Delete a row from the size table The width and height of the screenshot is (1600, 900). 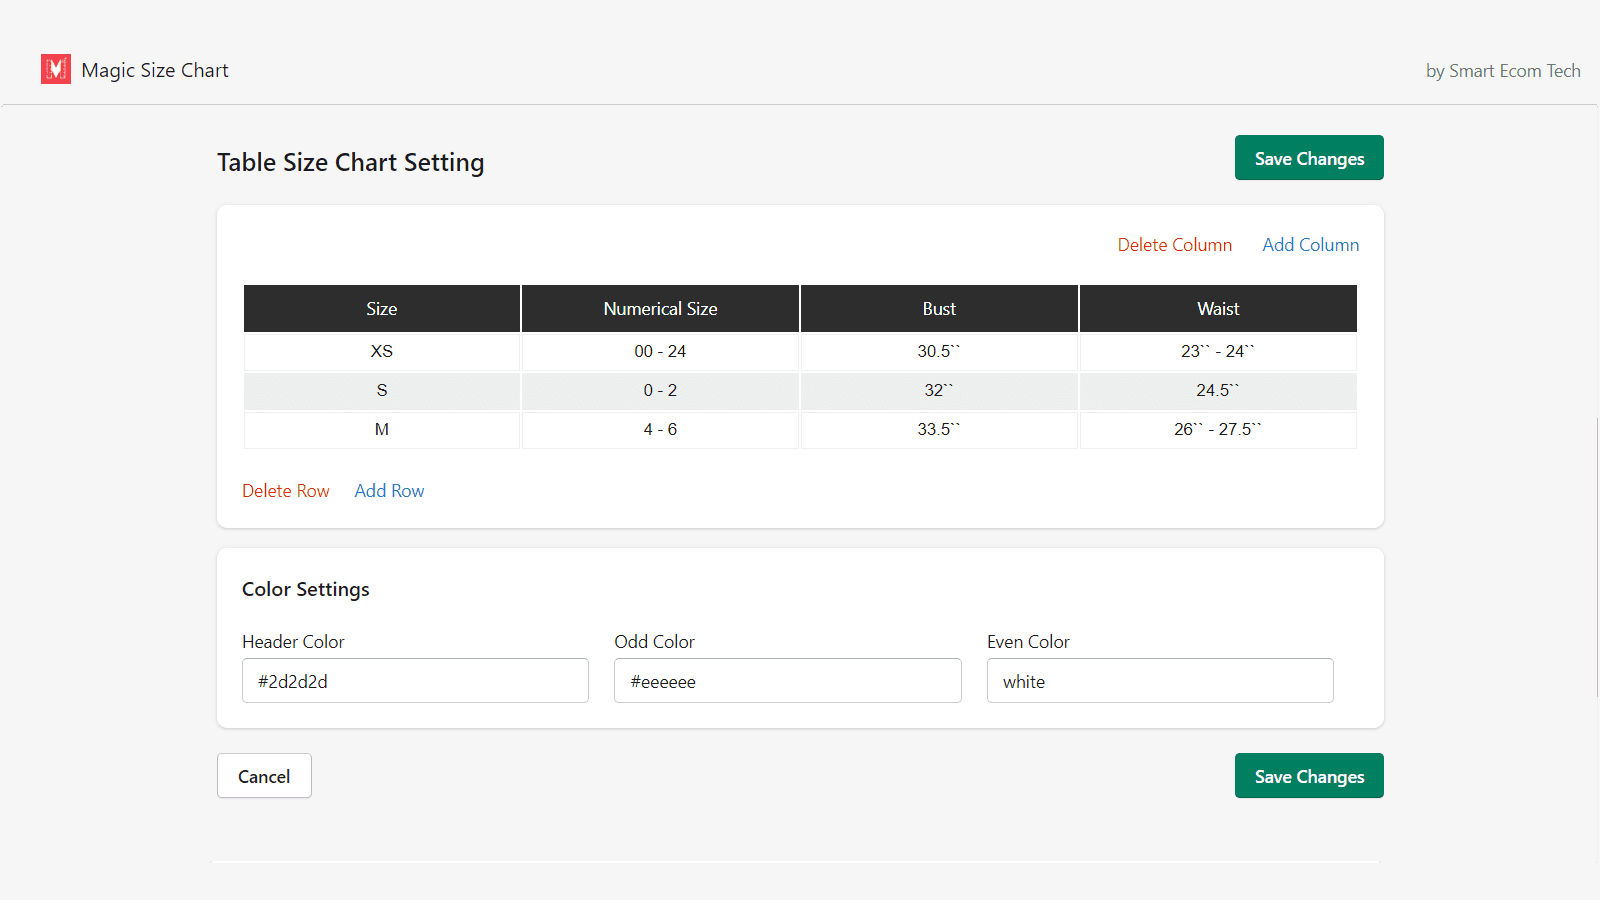click(x=285, y=491)
